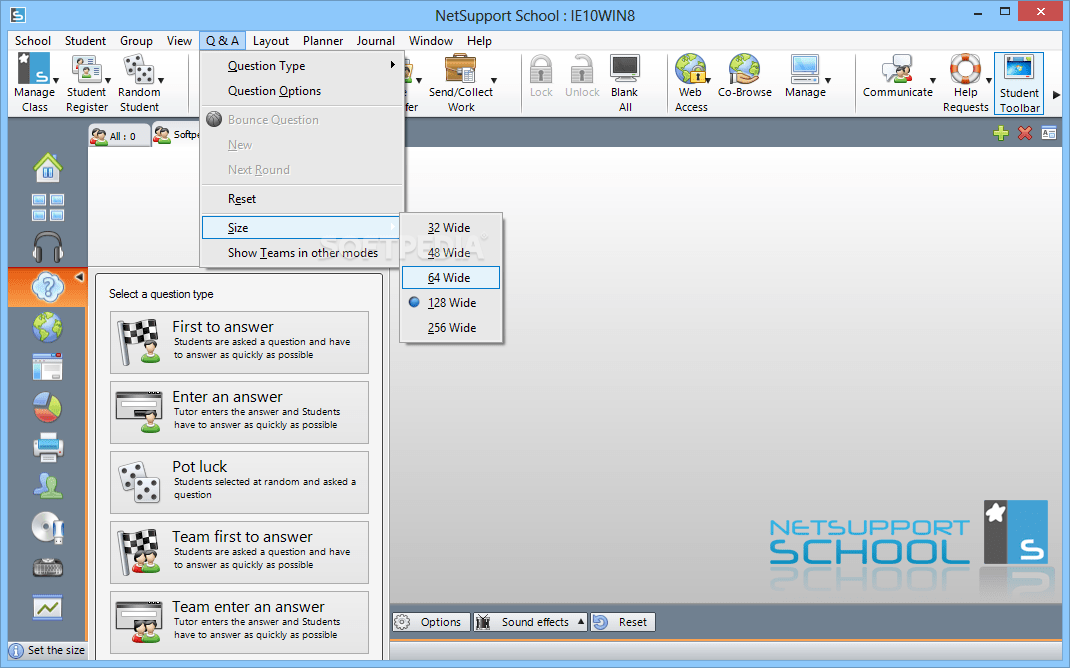This screenshot has height=668, width=1070.
Task: Show more toolbar items arrow
Action: pos(1056,95)
